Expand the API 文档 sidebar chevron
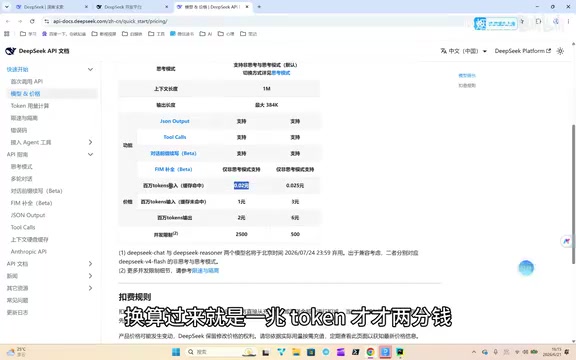 click(90, 264)
